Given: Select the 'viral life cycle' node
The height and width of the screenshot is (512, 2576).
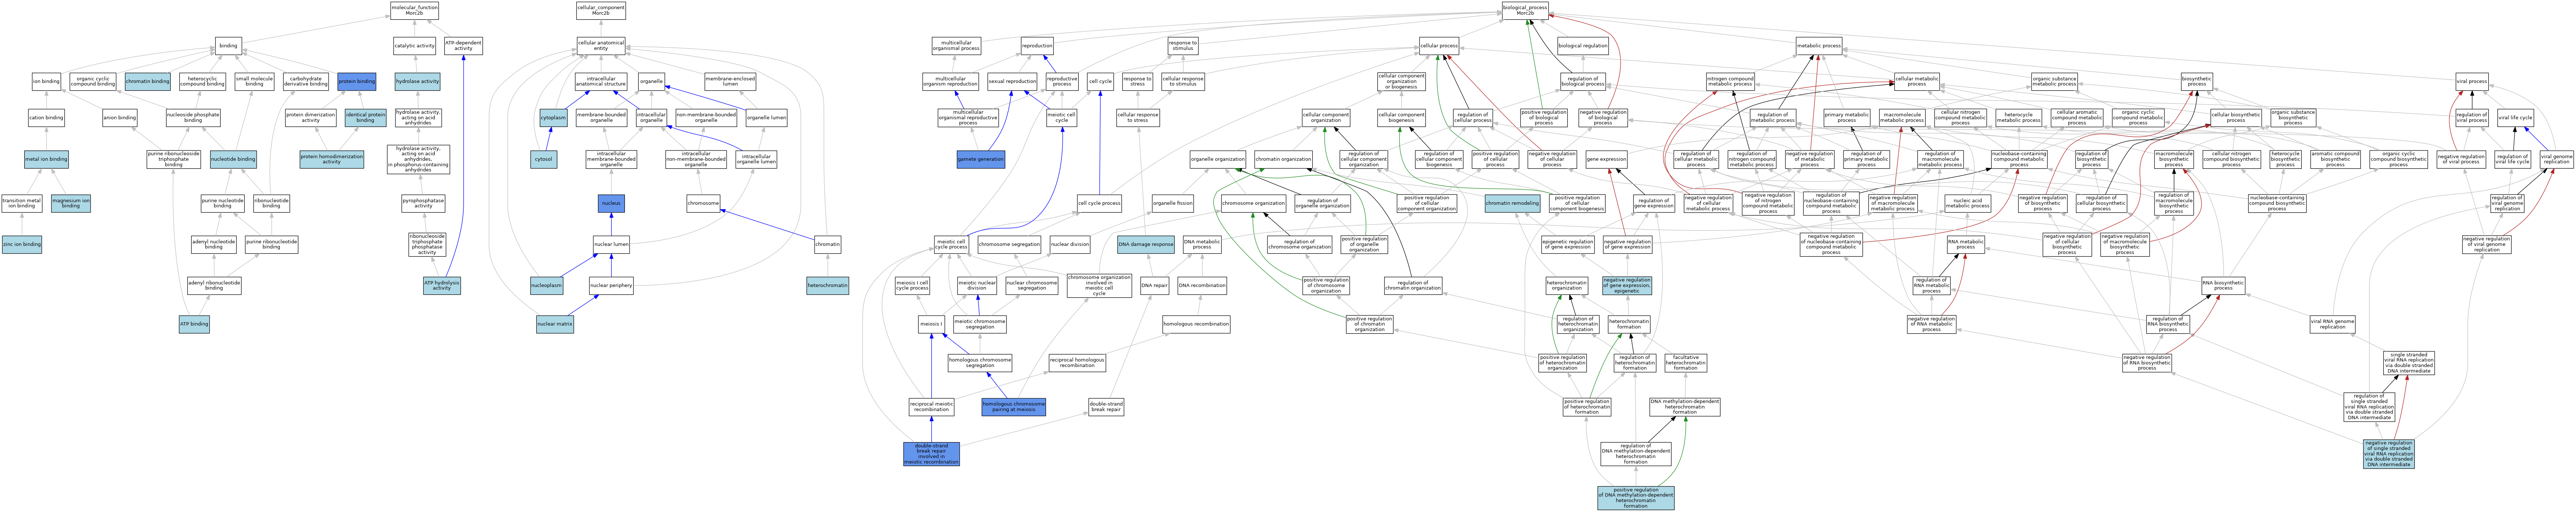Looking at the screenshot, I should [x=2515, y=118].
